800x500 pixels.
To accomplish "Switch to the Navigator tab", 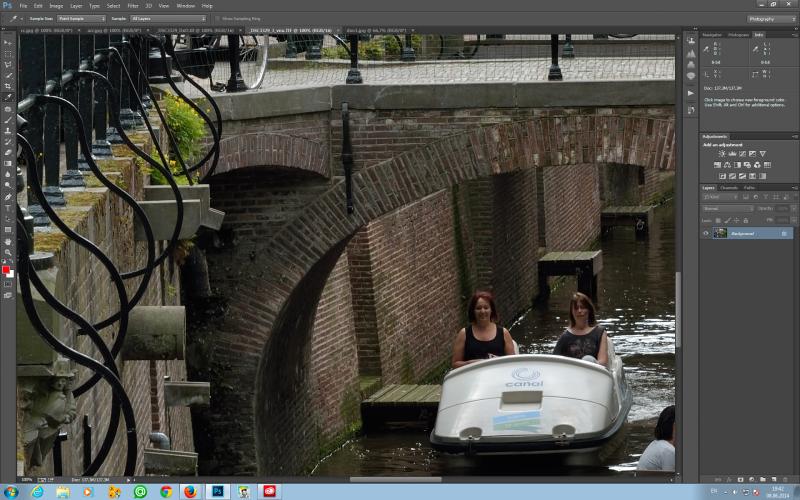I will (712, 35).
